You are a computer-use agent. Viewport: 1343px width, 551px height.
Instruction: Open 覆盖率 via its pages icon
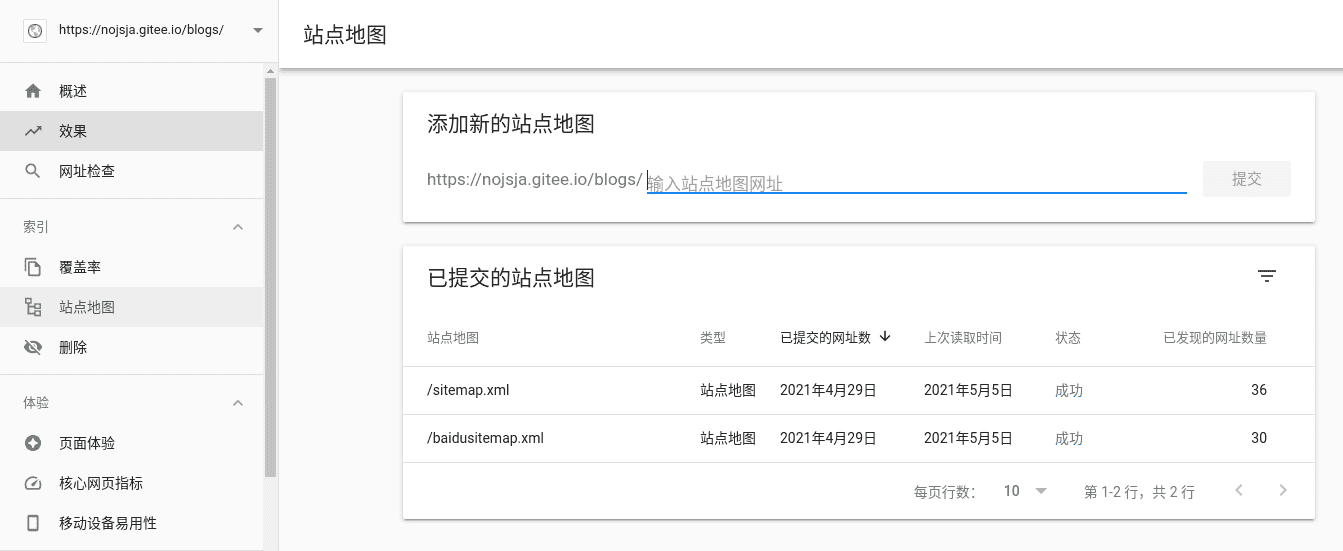(x=33, y=267)
